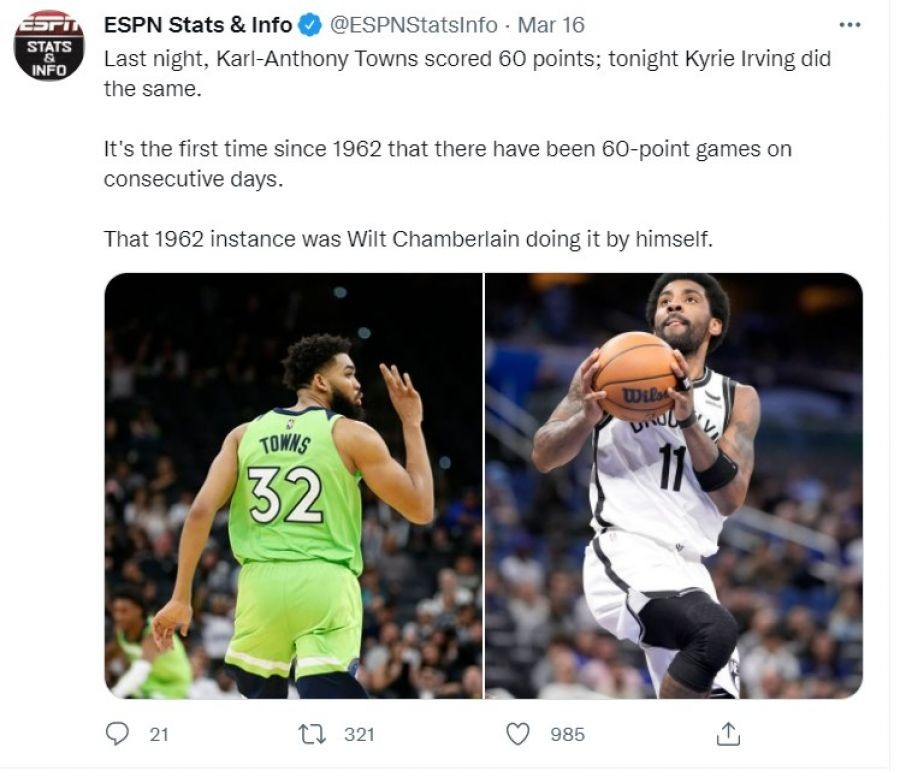Screen dimensions: 900x771
Task: Click the reply speech bubble icon
Action: tap(118, 734)
